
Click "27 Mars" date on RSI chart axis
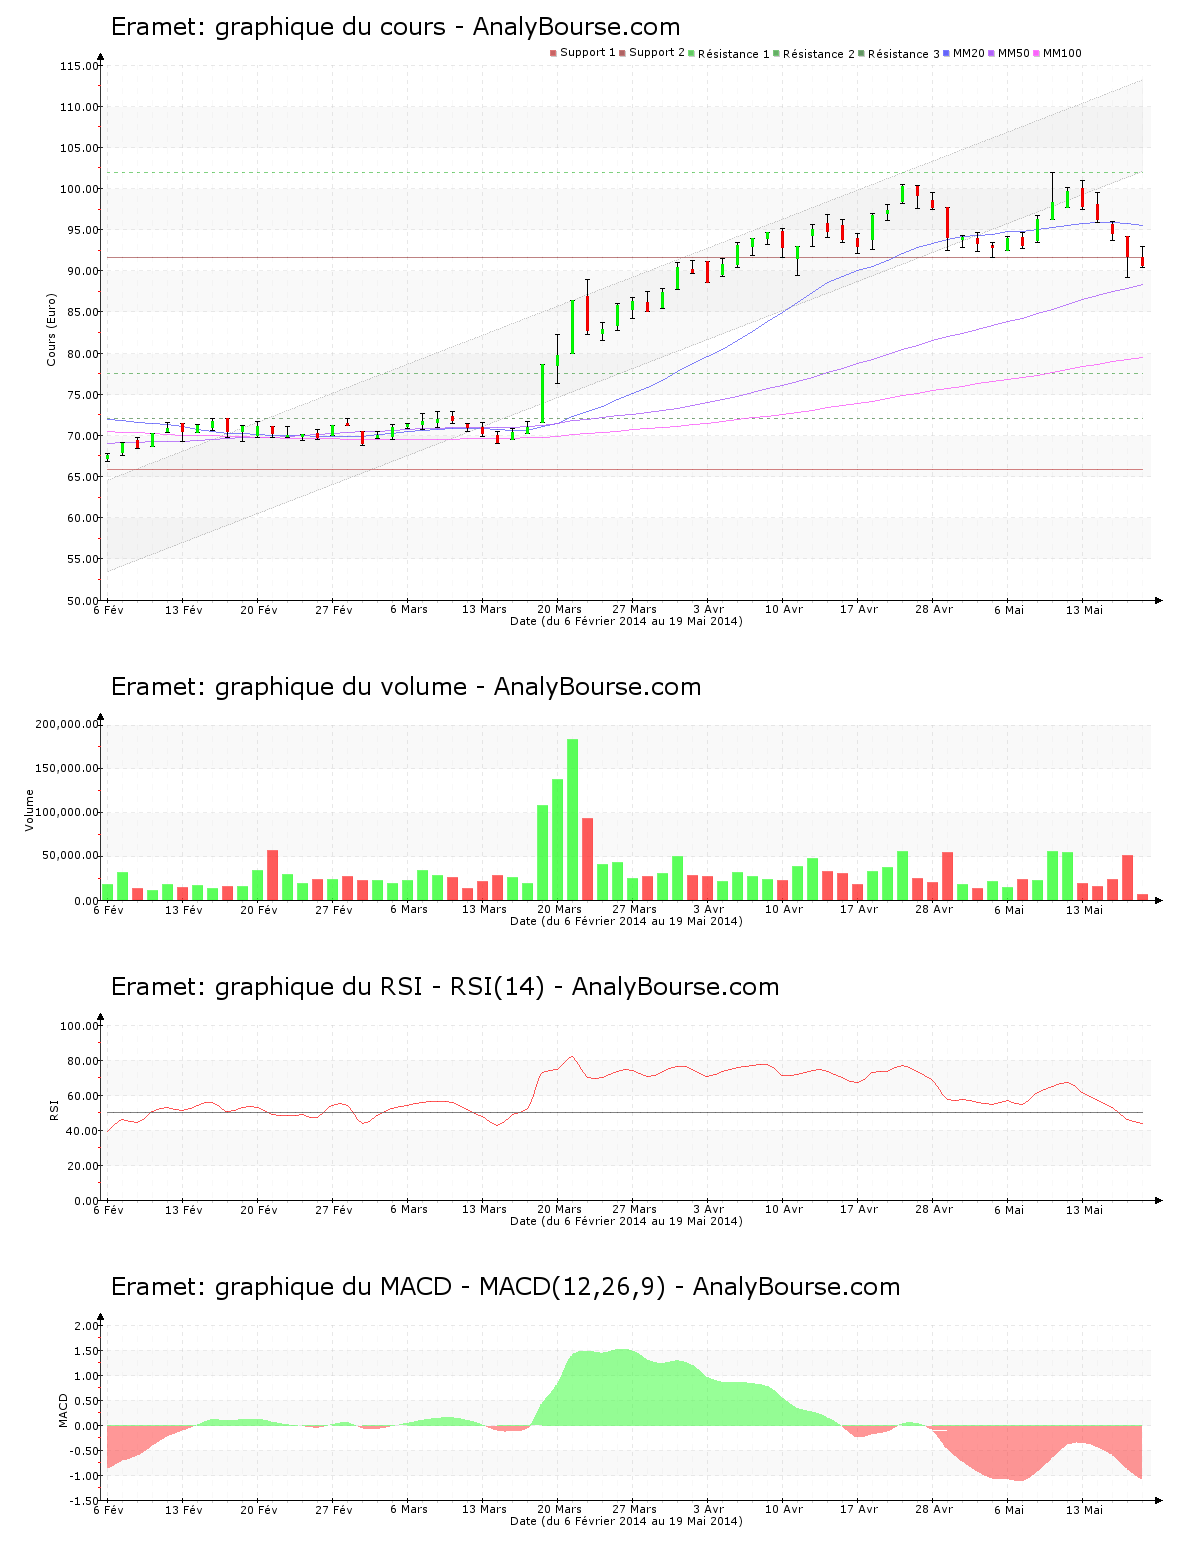pyautogui.click(x=634, y=1210)
